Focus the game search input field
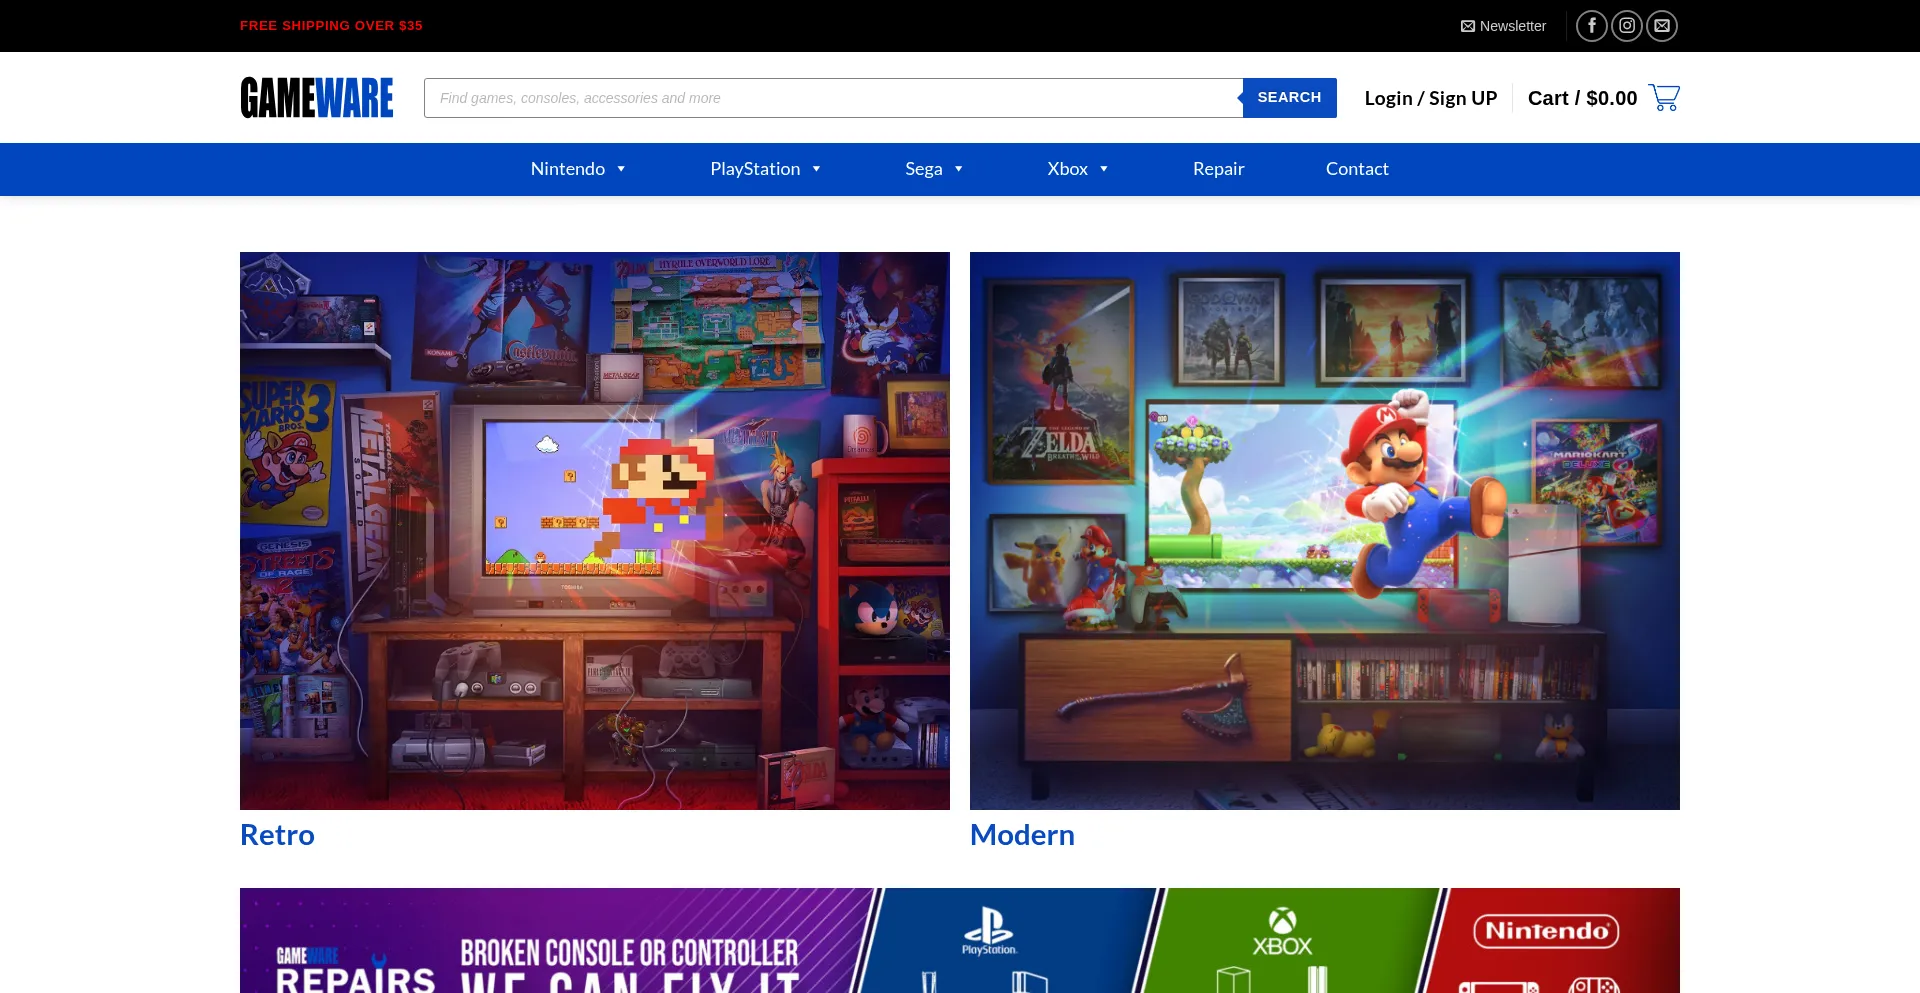Screen dimensions: 1920x993 click(833, 98)
